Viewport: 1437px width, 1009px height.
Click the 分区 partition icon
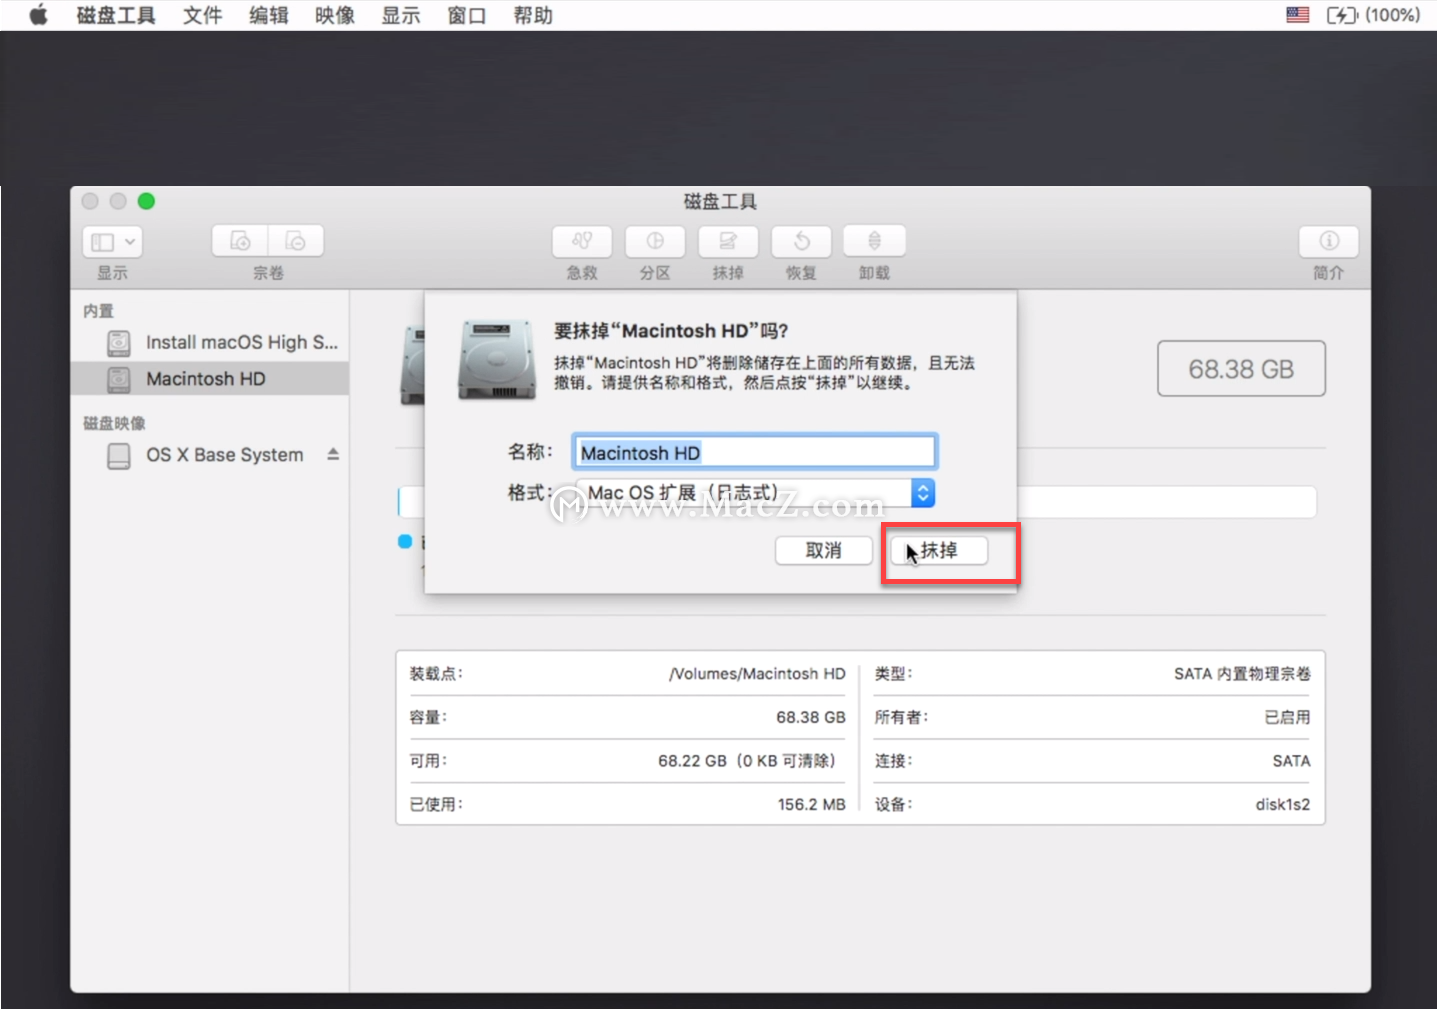tap(655, 241)
